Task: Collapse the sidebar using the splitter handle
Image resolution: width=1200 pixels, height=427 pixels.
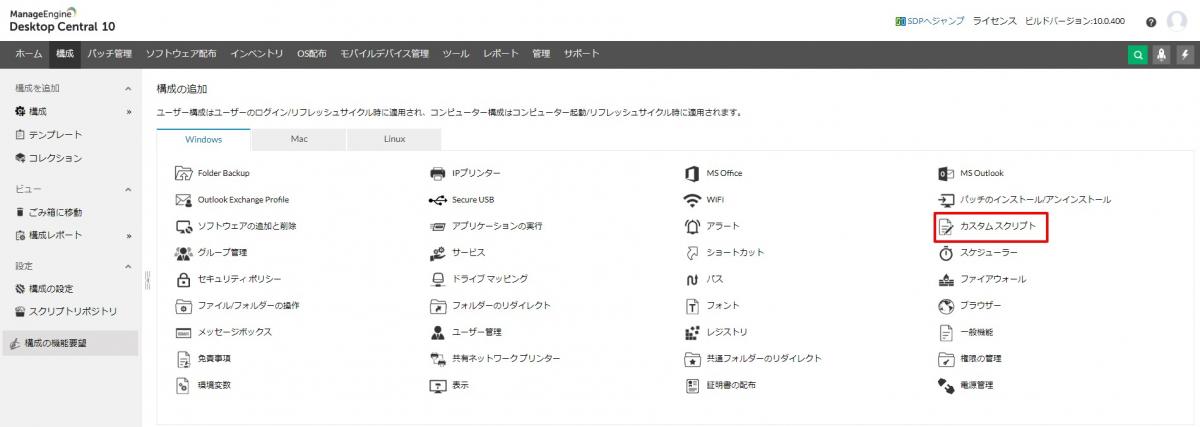Action: (148, 278)
